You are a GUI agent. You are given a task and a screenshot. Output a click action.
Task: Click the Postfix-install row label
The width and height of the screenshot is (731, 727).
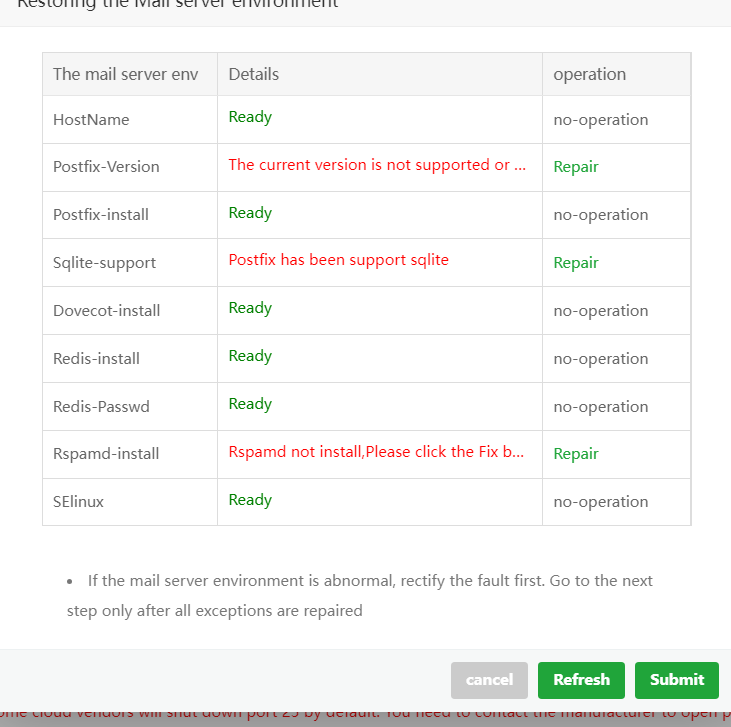100,215
